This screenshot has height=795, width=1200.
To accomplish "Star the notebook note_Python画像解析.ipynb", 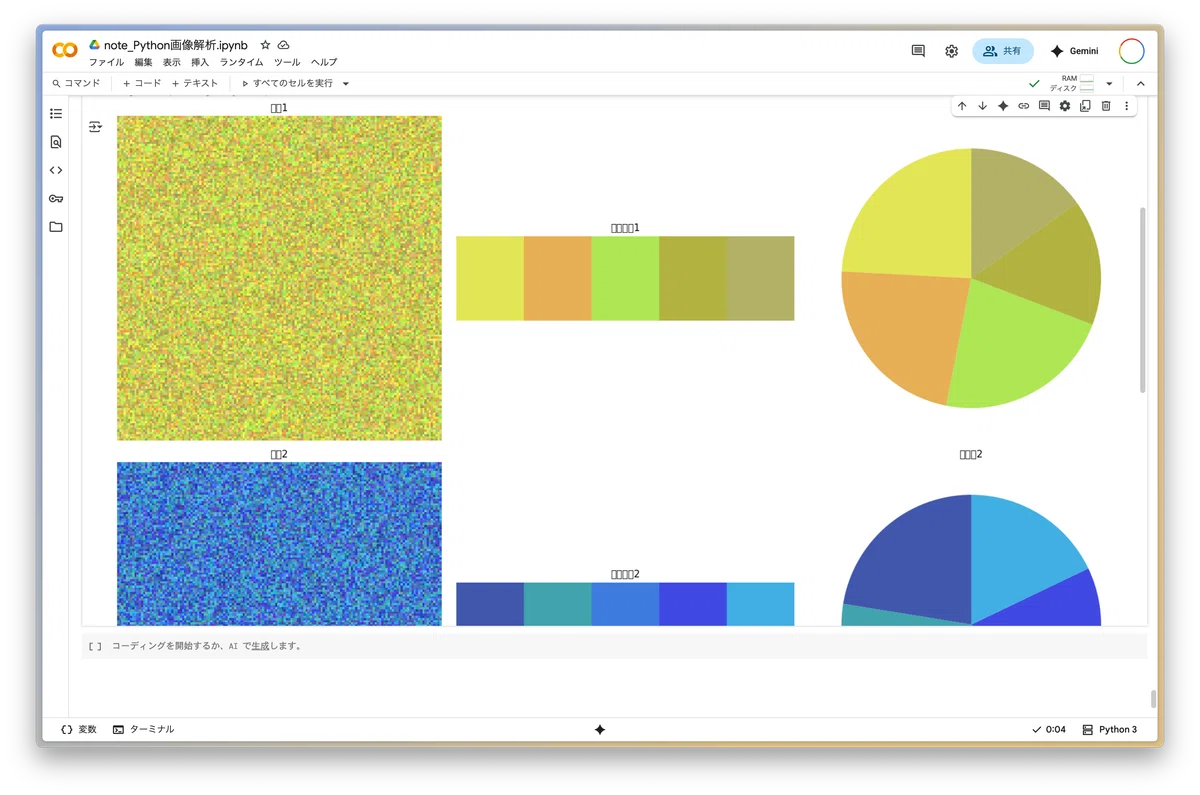I will tap(265, 45).
